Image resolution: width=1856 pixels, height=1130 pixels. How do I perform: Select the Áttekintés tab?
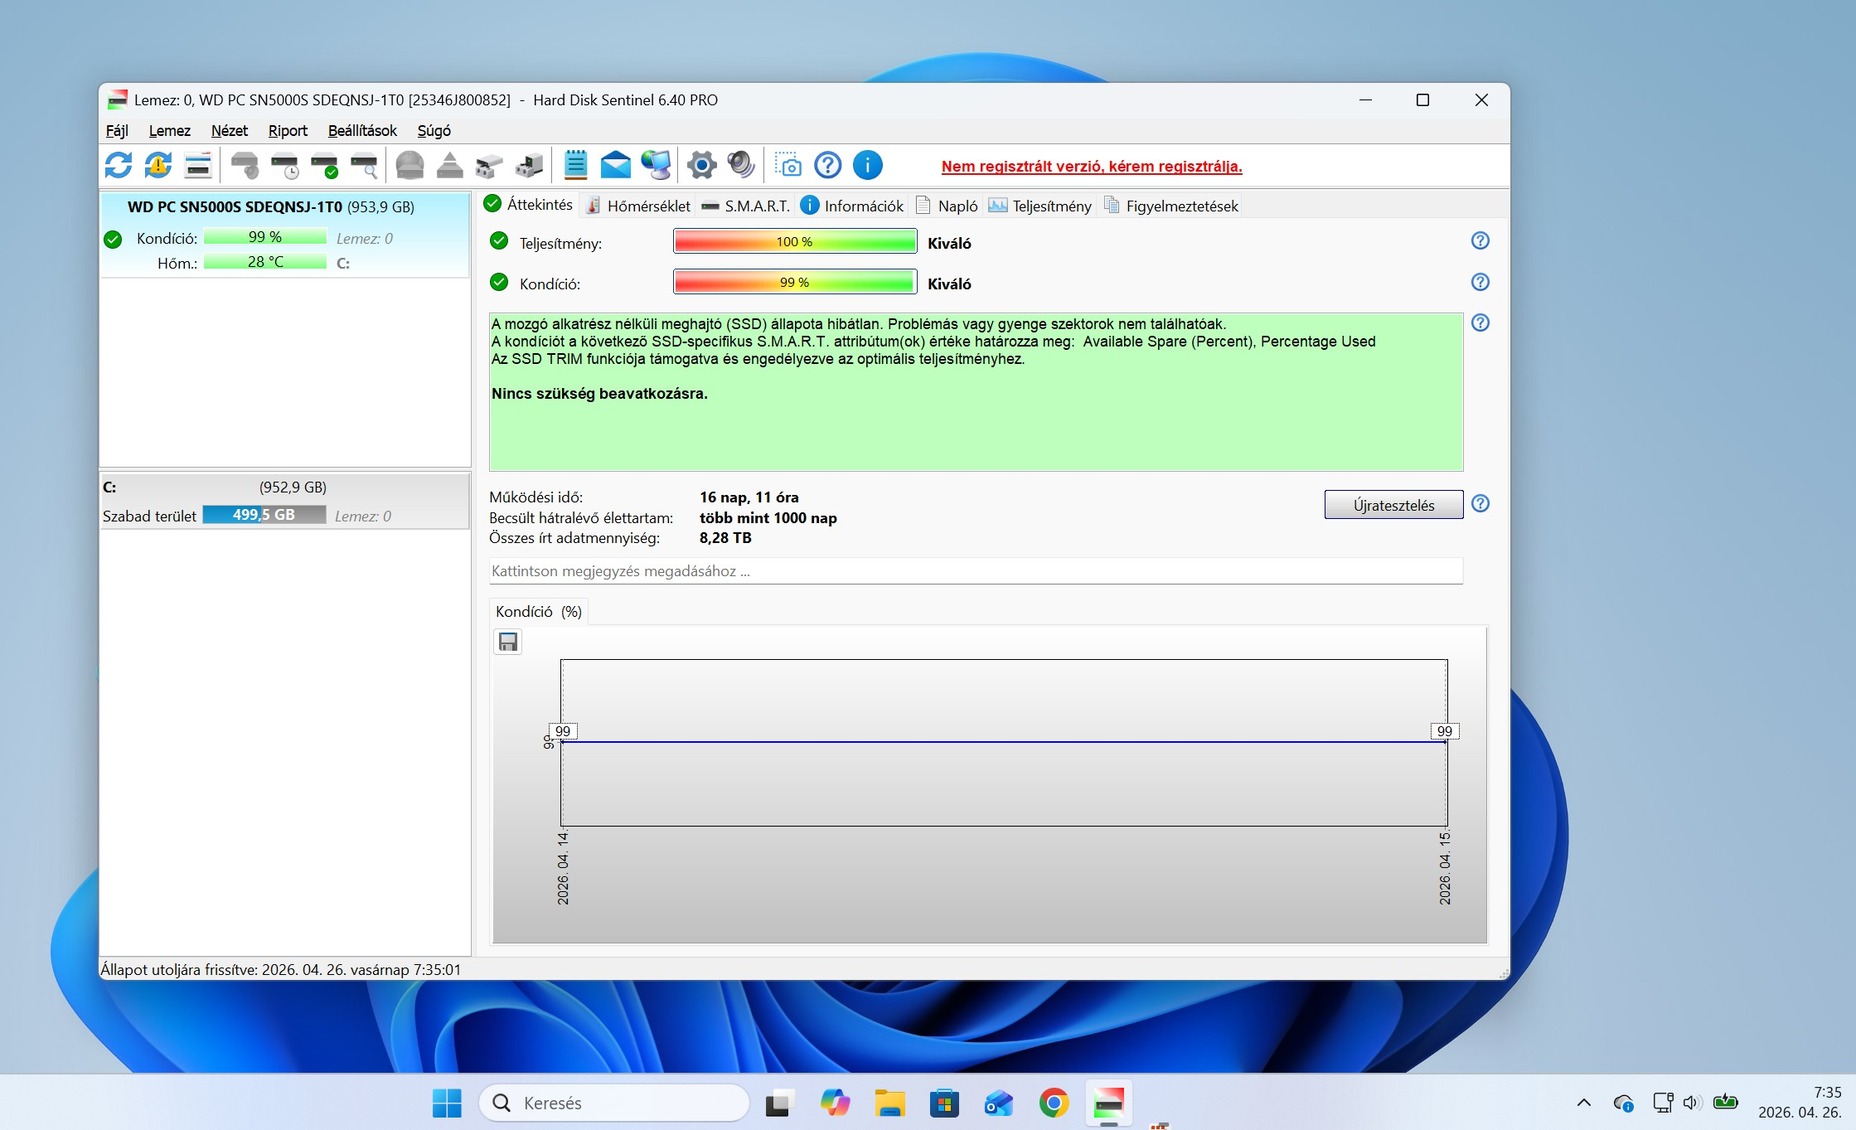pyautogui.click(x=528, y=205)
